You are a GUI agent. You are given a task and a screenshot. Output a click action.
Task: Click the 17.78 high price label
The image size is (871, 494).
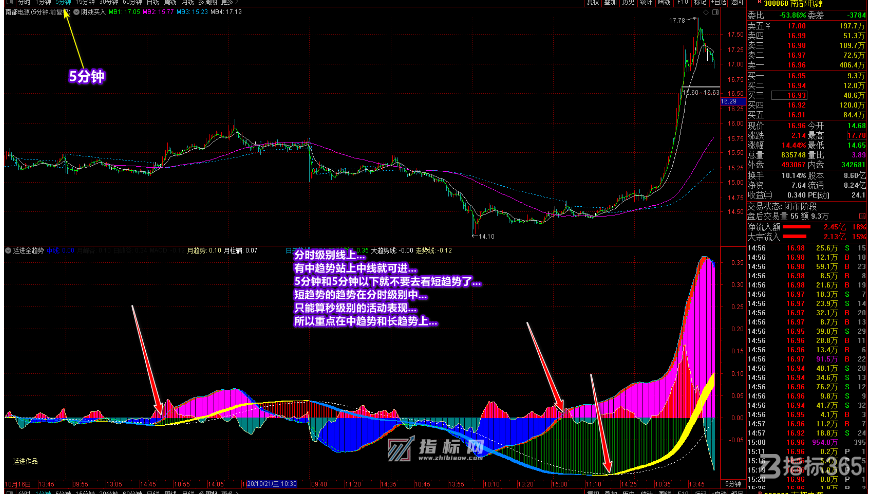tap(679, 21)
